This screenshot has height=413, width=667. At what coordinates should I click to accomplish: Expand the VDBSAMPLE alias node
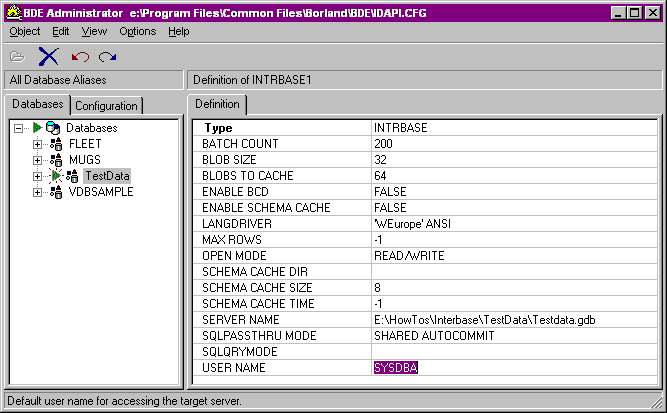[38, 192]
